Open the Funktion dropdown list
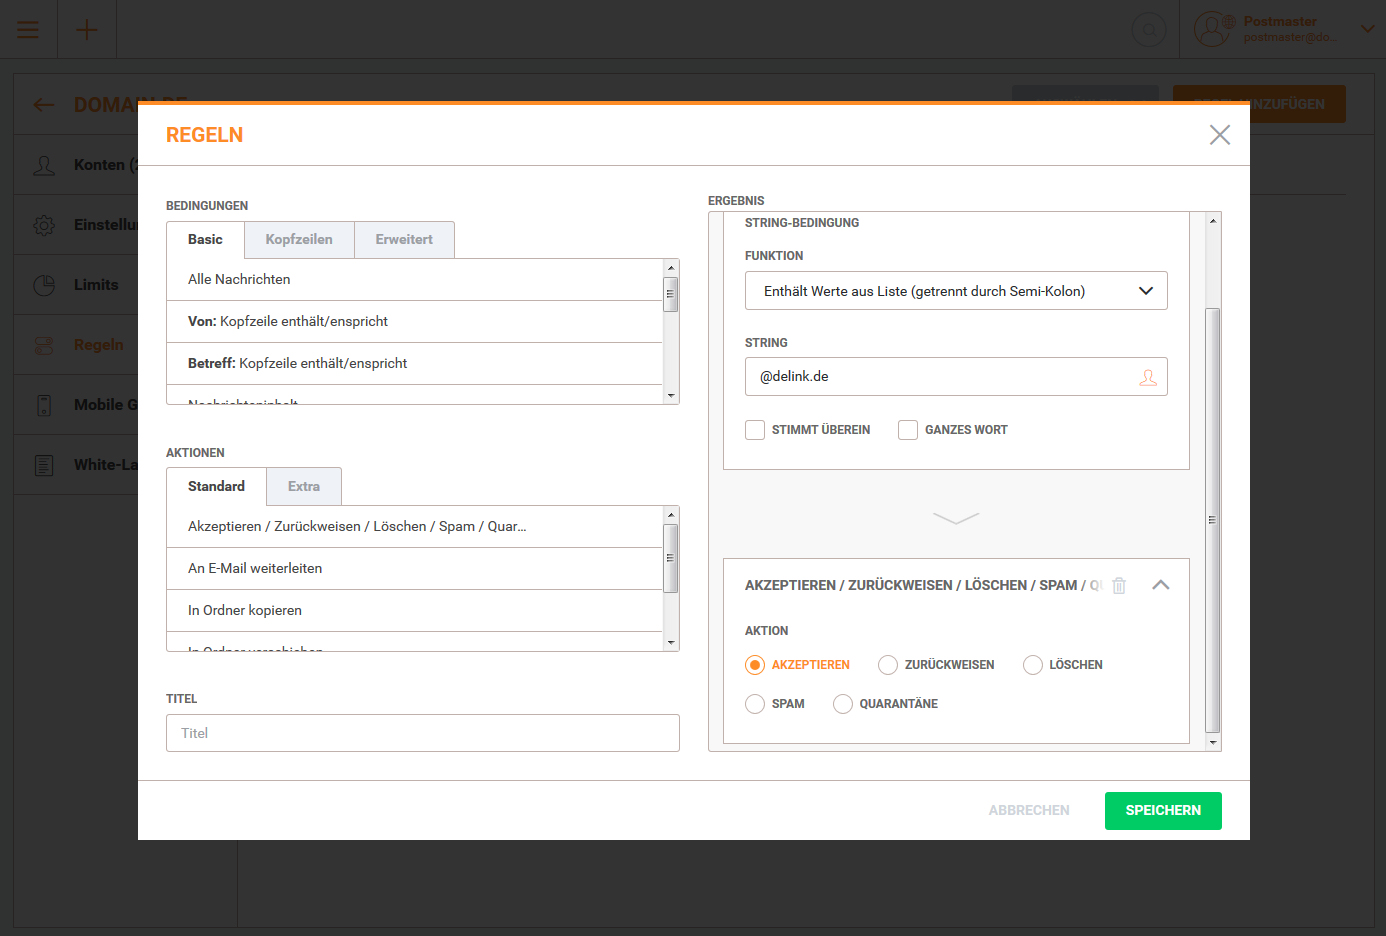Screen dimensions: 1386x936 (955, 291)
